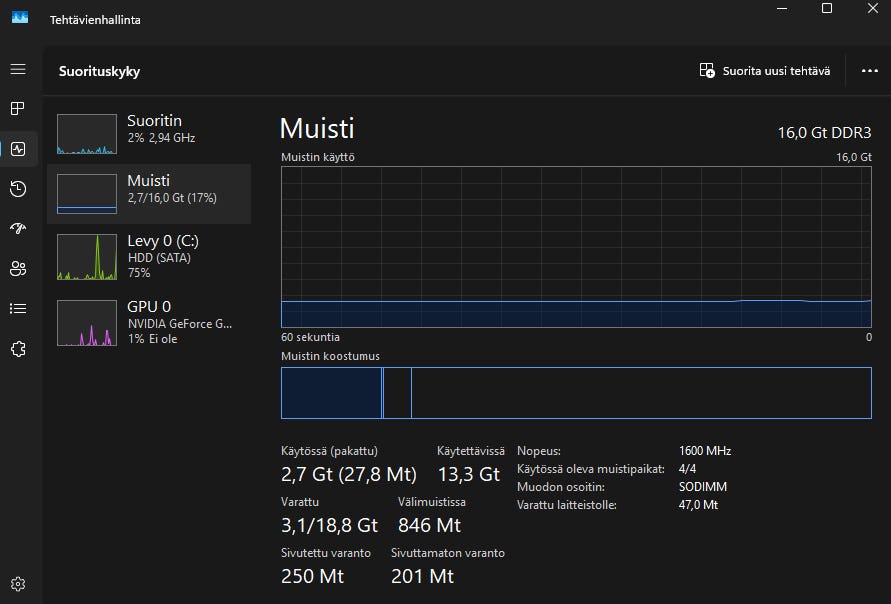The image size is (891, 604).
Task: Click the Suorita uusi tehtävä button
Action: coord(765,71)
